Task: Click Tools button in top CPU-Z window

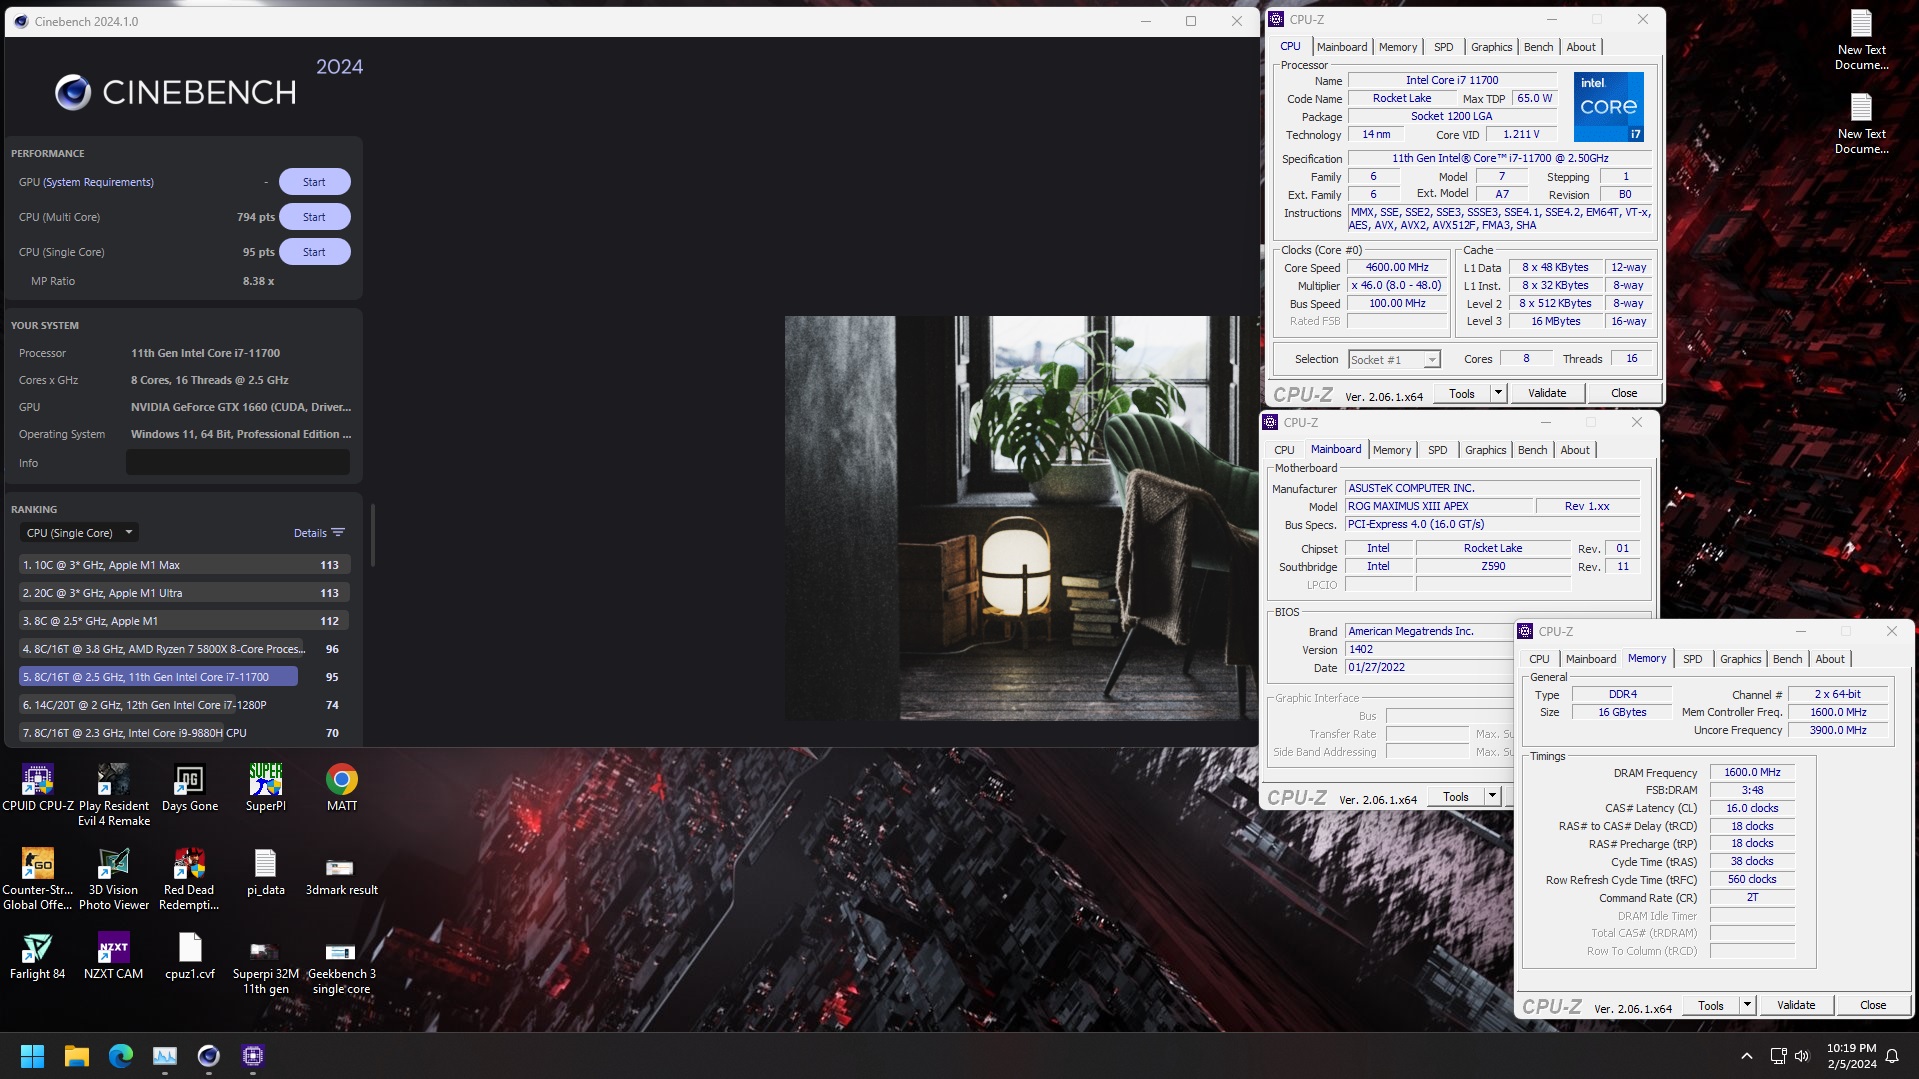Action: [1461, 394]
